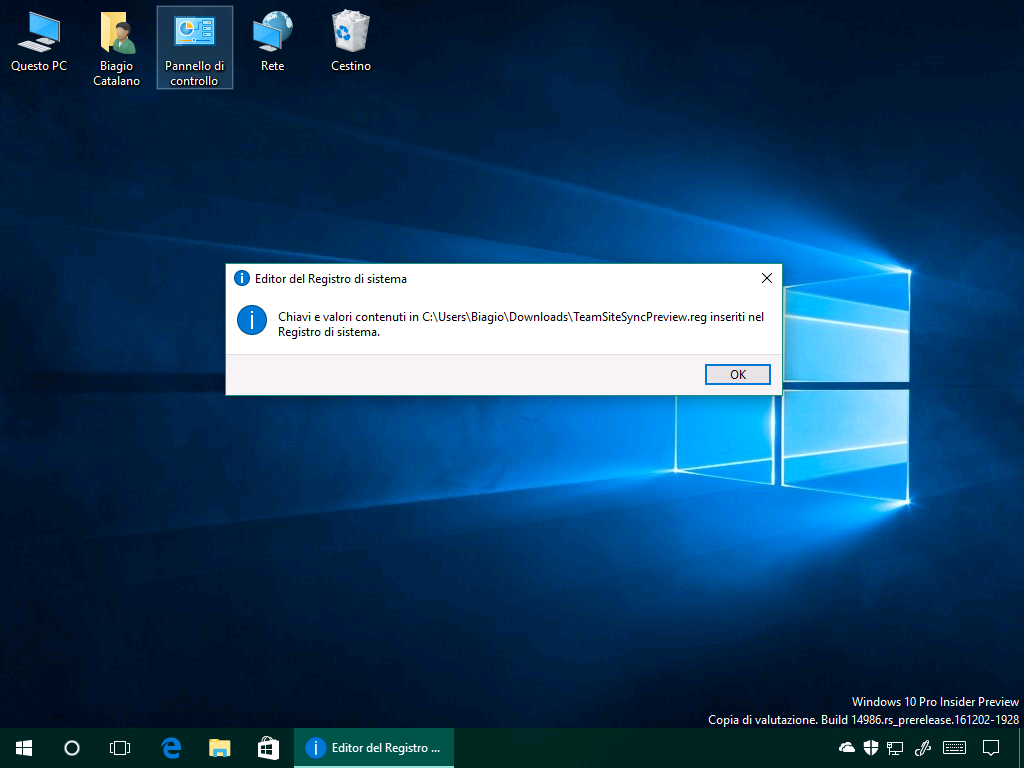Select the Pannello di controllo icon
Image resolution: width=1024 pixels, height=768 pixels.
click(x=195, y=49)
